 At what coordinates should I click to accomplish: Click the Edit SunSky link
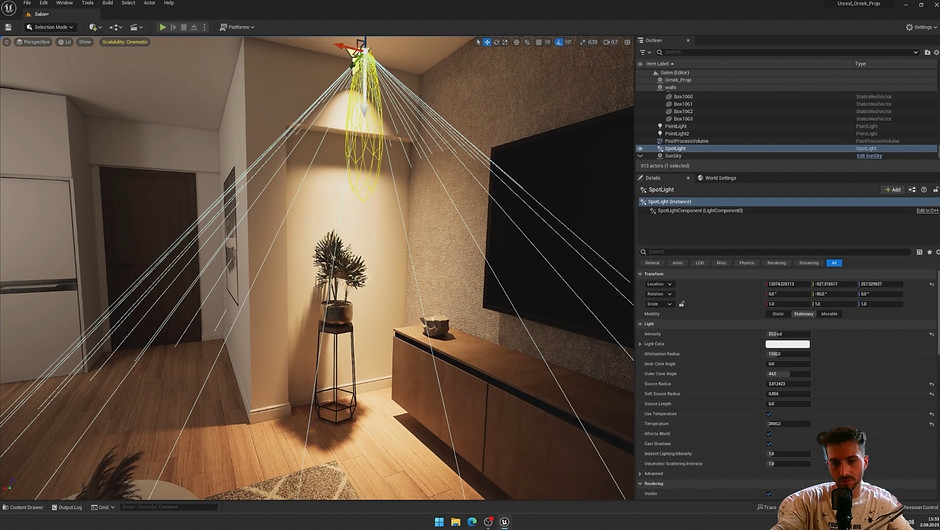[x=869, y=156]
